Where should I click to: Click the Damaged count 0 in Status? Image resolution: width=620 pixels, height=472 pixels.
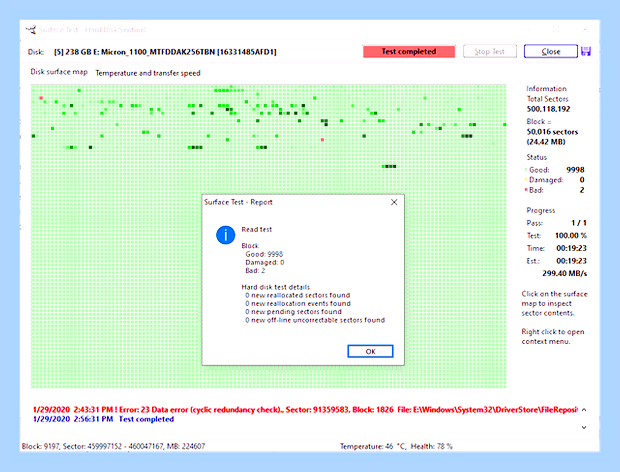(582, 180)
